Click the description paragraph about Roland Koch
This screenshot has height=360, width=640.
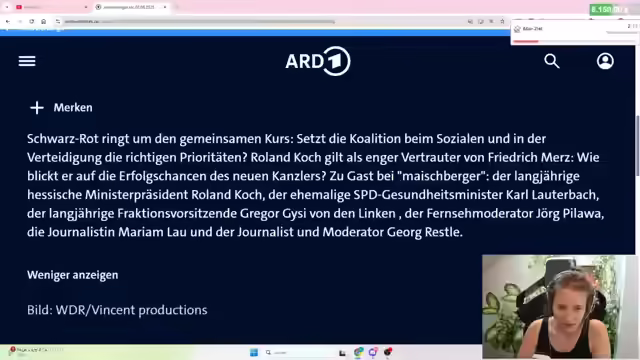pos(315,185)
